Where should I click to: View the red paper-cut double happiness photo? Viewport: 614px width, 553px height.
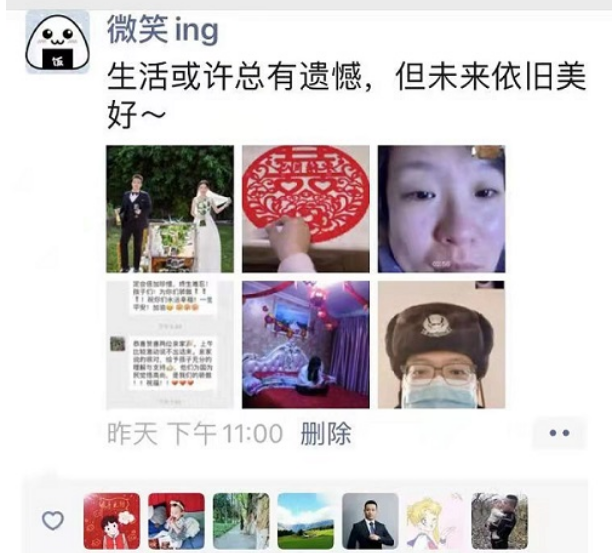(305, 209)
